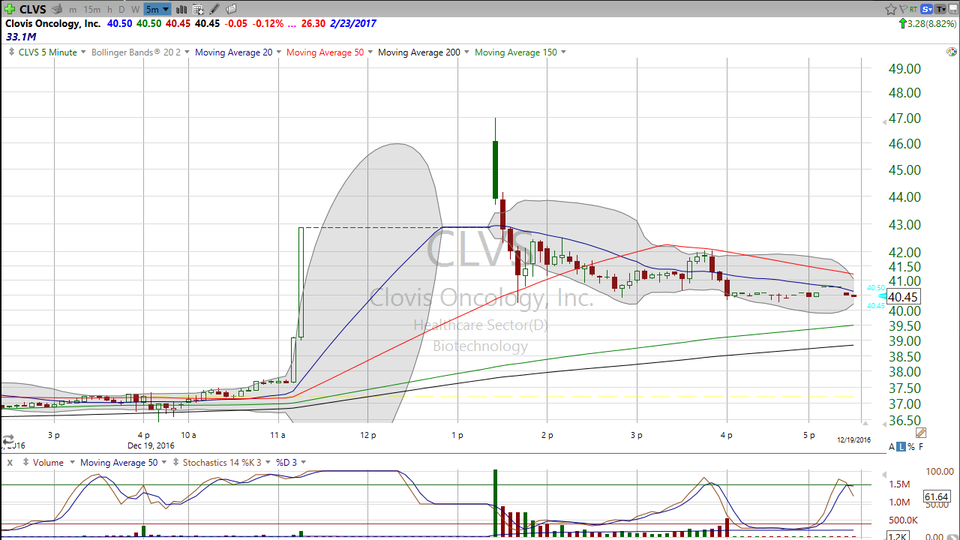Click the Dec 19, 2016 date label
This screenshot has width=960, height=540.
coord(151,446)
